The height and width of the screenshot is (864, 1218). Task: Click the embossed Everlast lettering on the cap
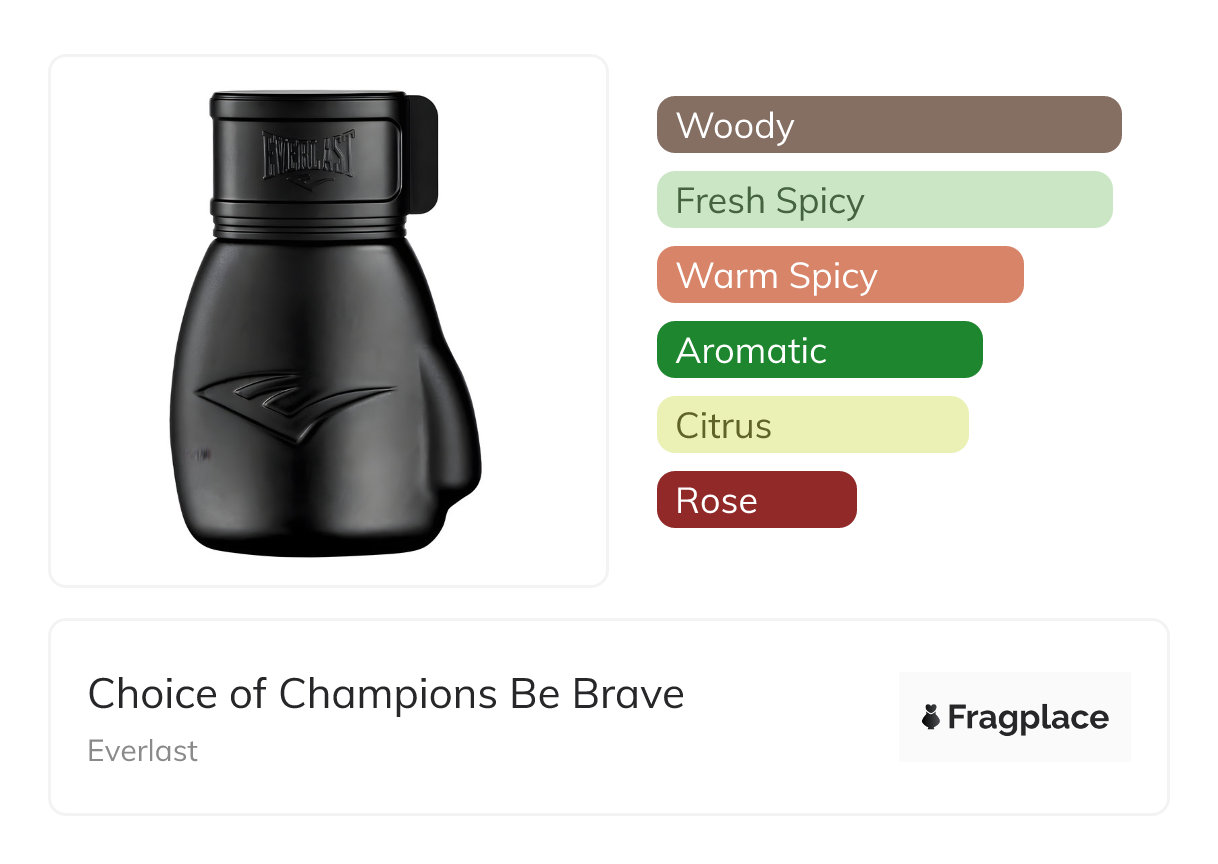pyautogui.click(x=307, y=154)
